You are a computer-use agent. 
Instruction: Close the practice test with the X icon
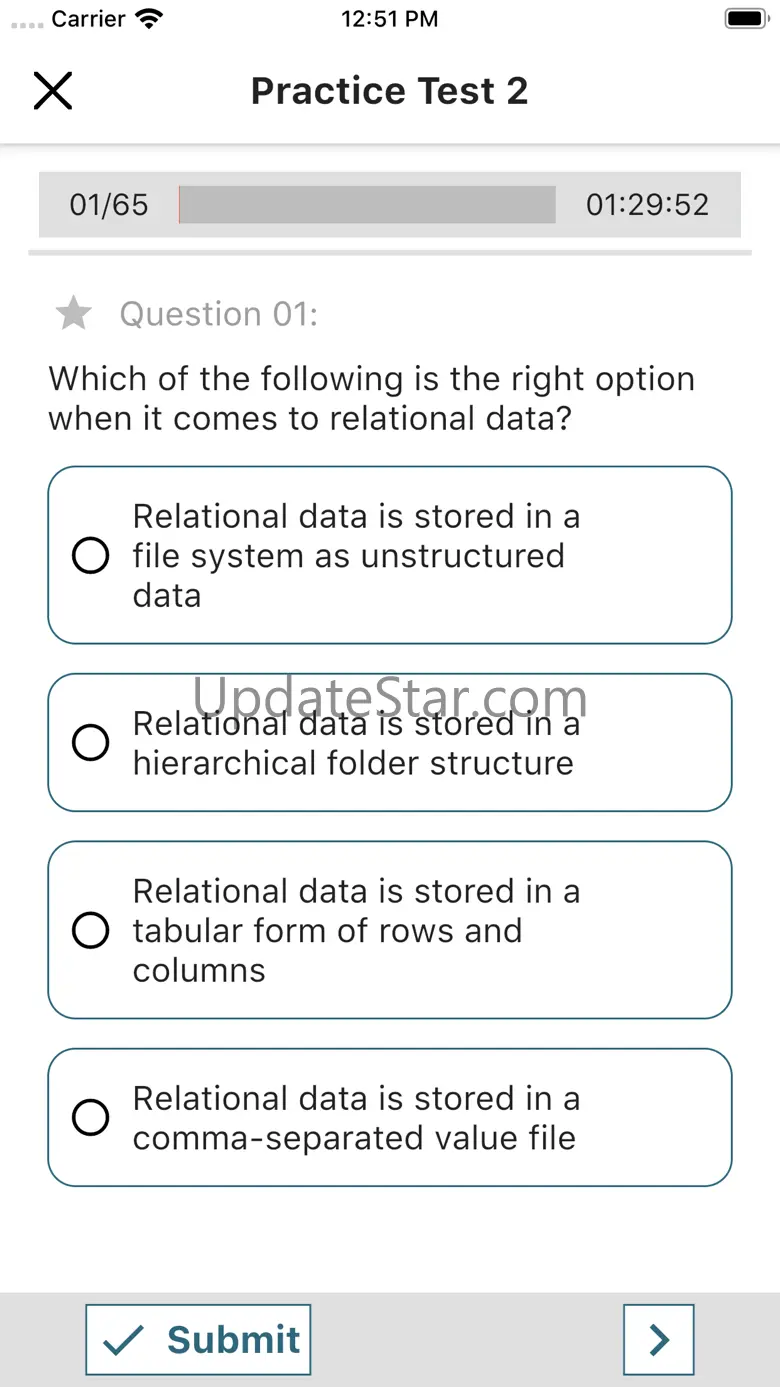(x=53, y=91)
